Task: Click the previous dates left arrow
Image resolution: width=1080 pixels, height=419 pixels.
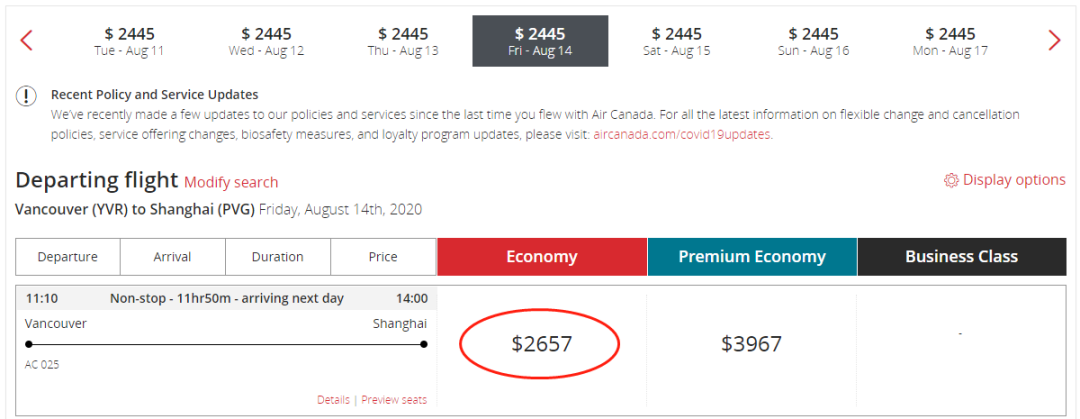Action: tap(27, 41)
